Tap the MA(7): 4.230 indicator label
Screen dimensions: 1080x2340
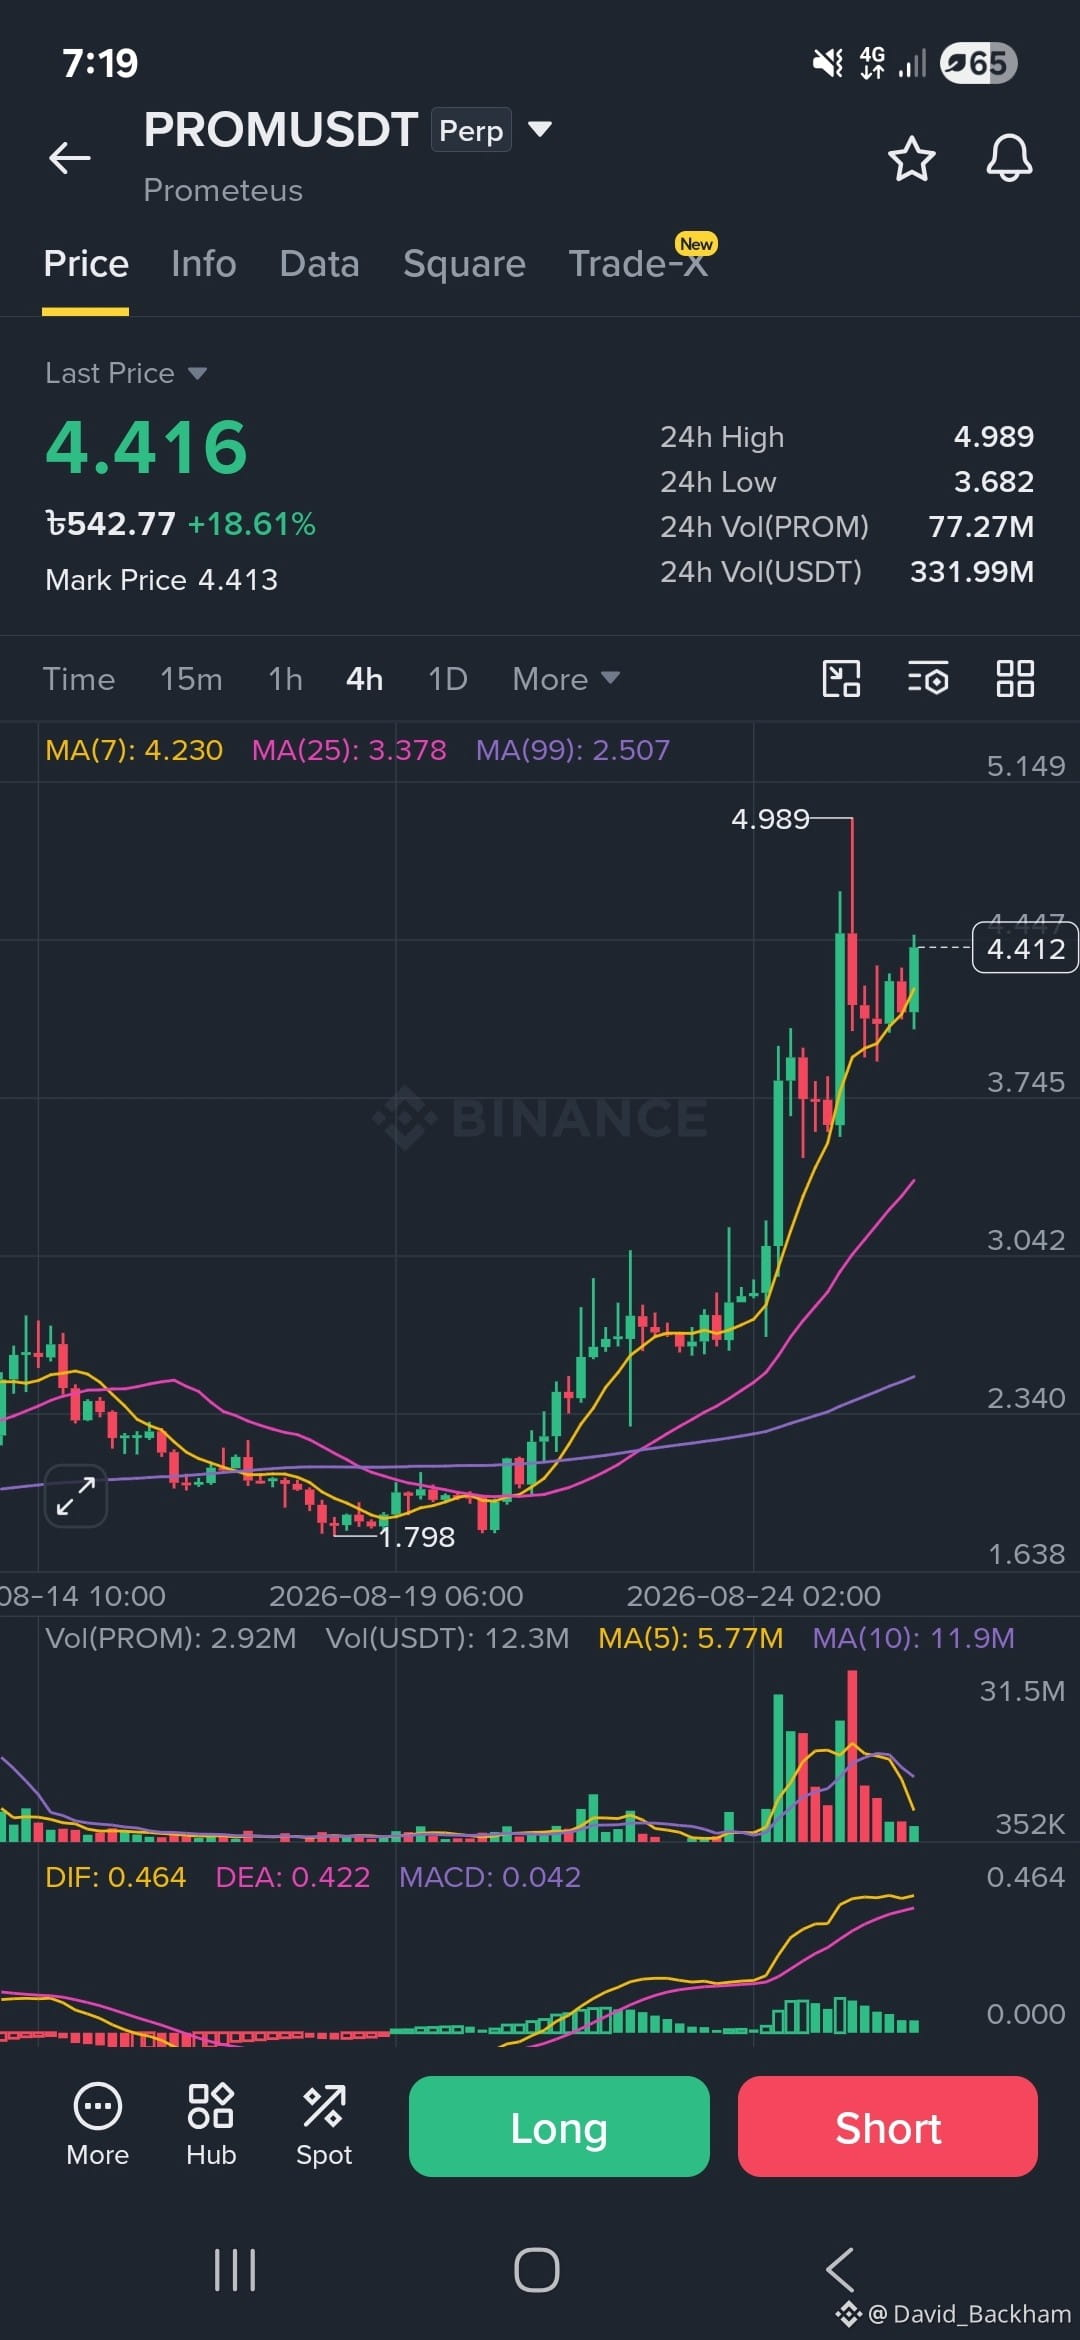[134, 750]
